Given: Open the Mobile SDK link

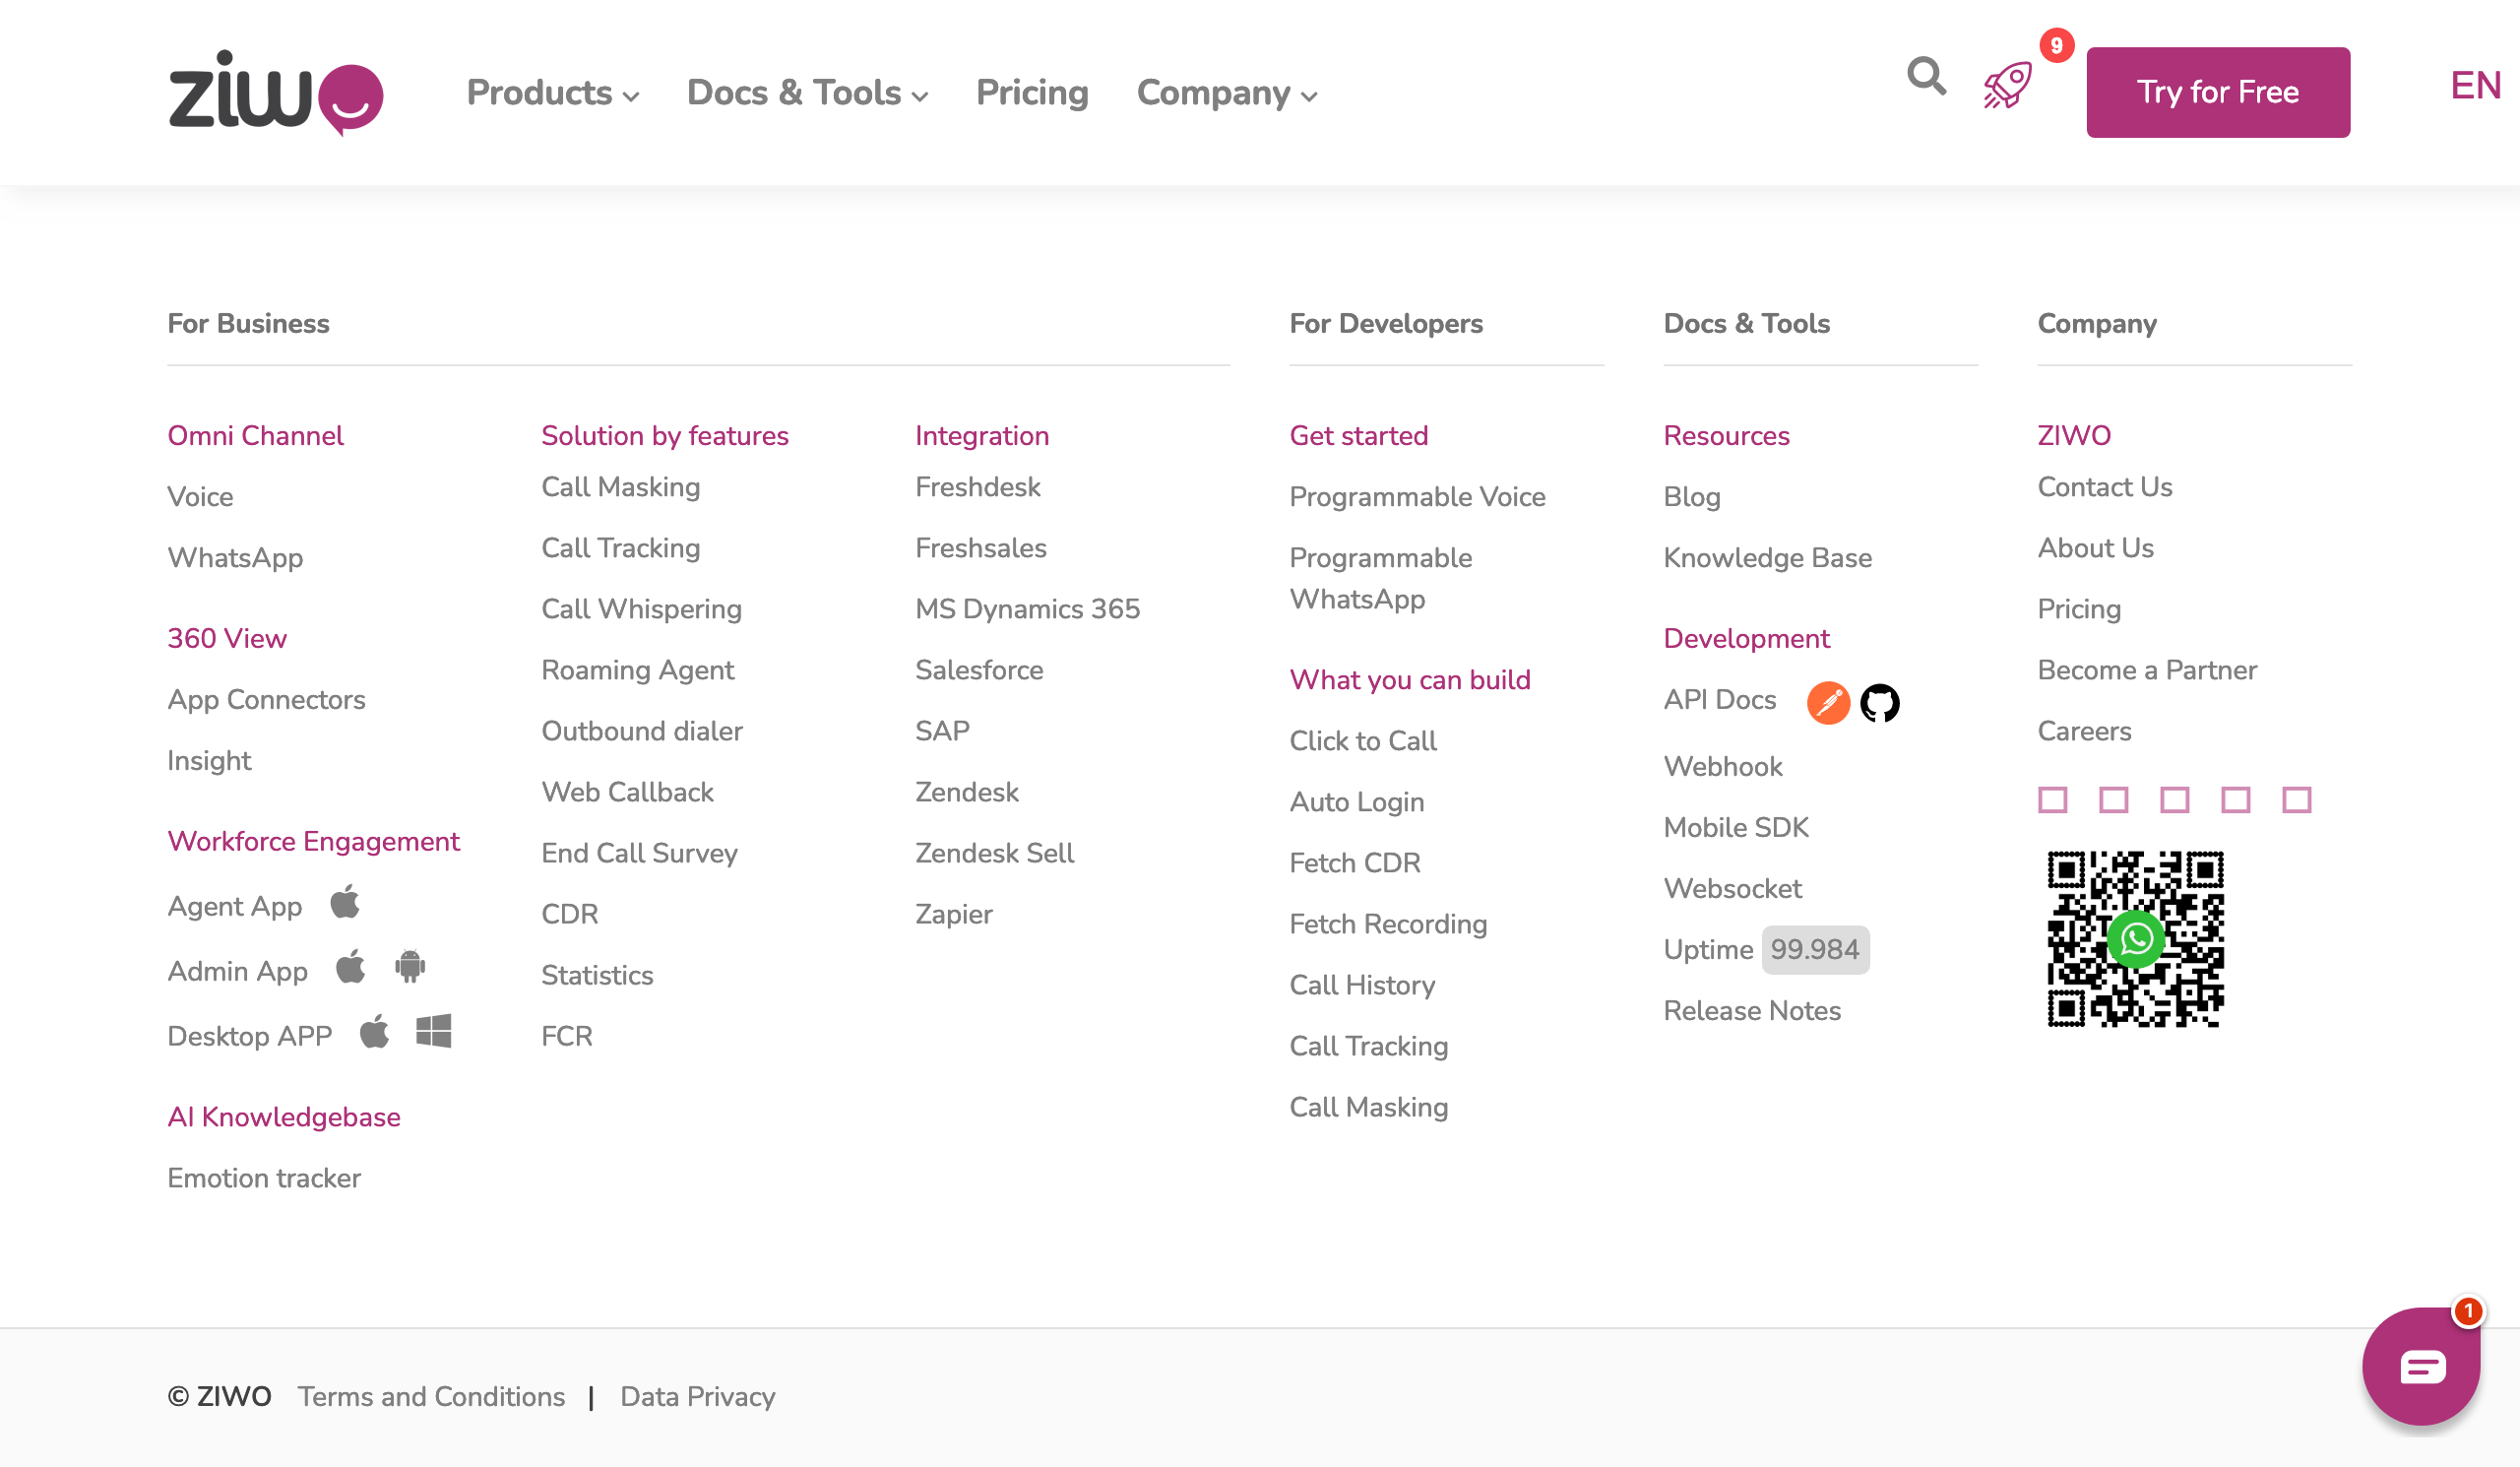Looking at the screenshot, I should pos(1736,828).
